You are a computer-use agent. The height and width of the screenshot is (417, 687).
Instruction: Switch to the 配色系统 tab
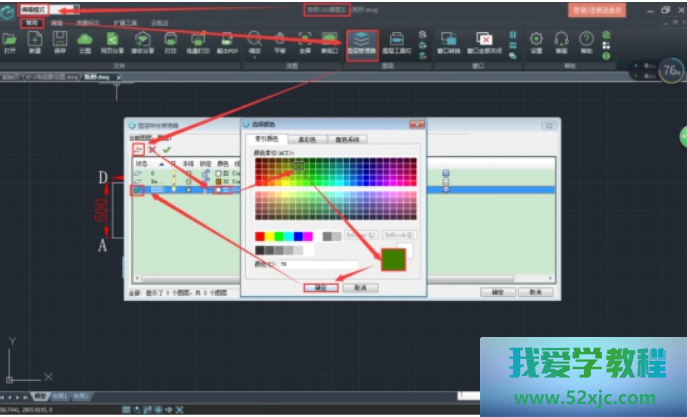tap(345, 139)
